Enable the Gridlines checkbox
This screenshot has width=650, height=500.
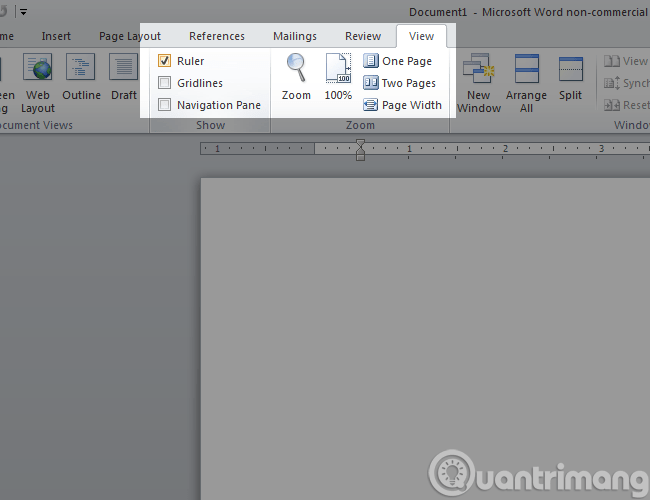click(x=165, y=83)
